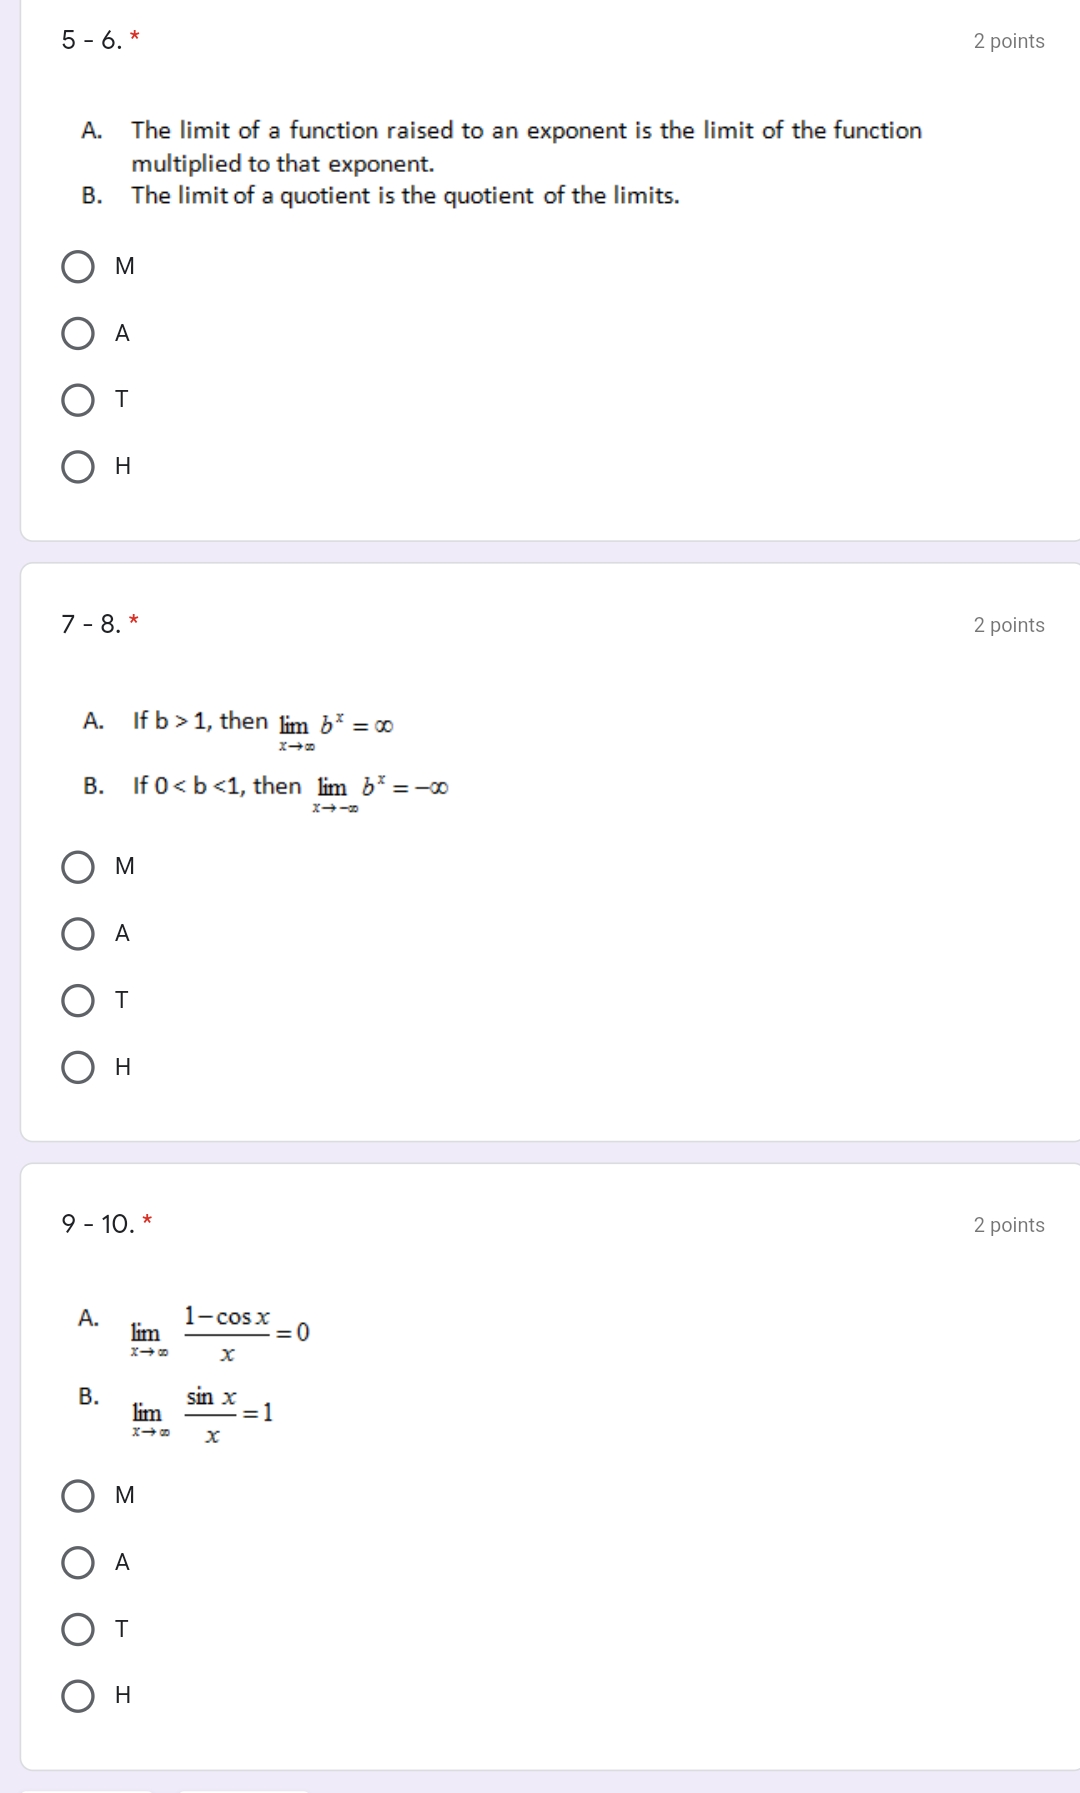1080x1793 pixels.
Task: Click the question title 9-10
Action: pos(95,1223)
